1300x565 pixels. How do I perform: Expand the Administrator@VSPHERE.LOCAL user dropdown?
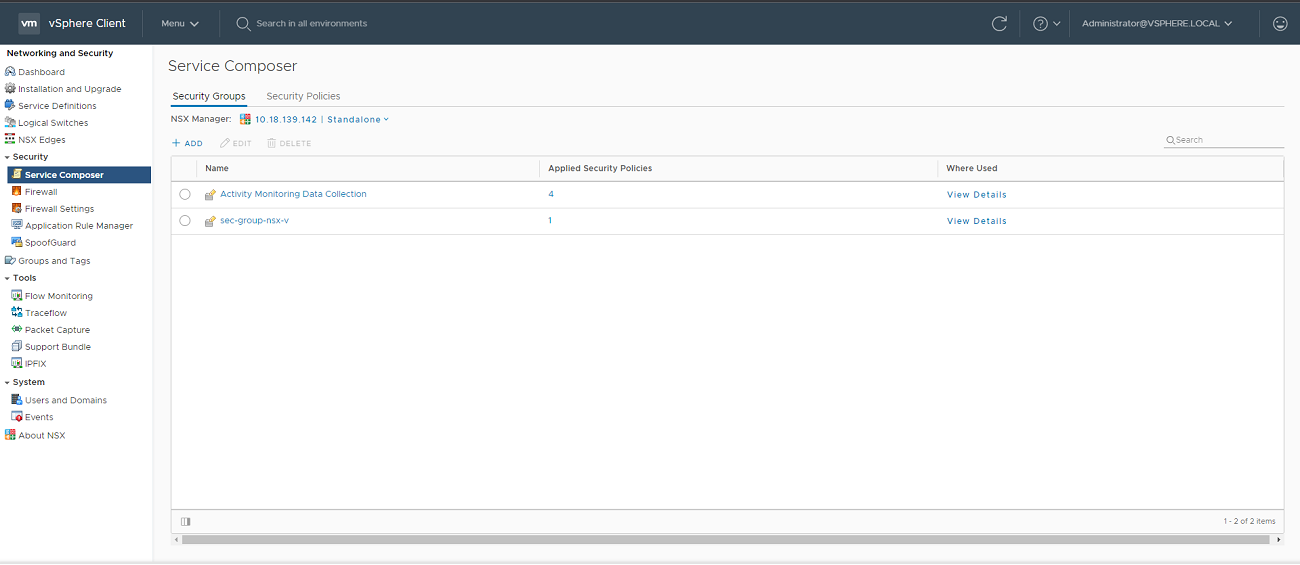[1156, 23]
